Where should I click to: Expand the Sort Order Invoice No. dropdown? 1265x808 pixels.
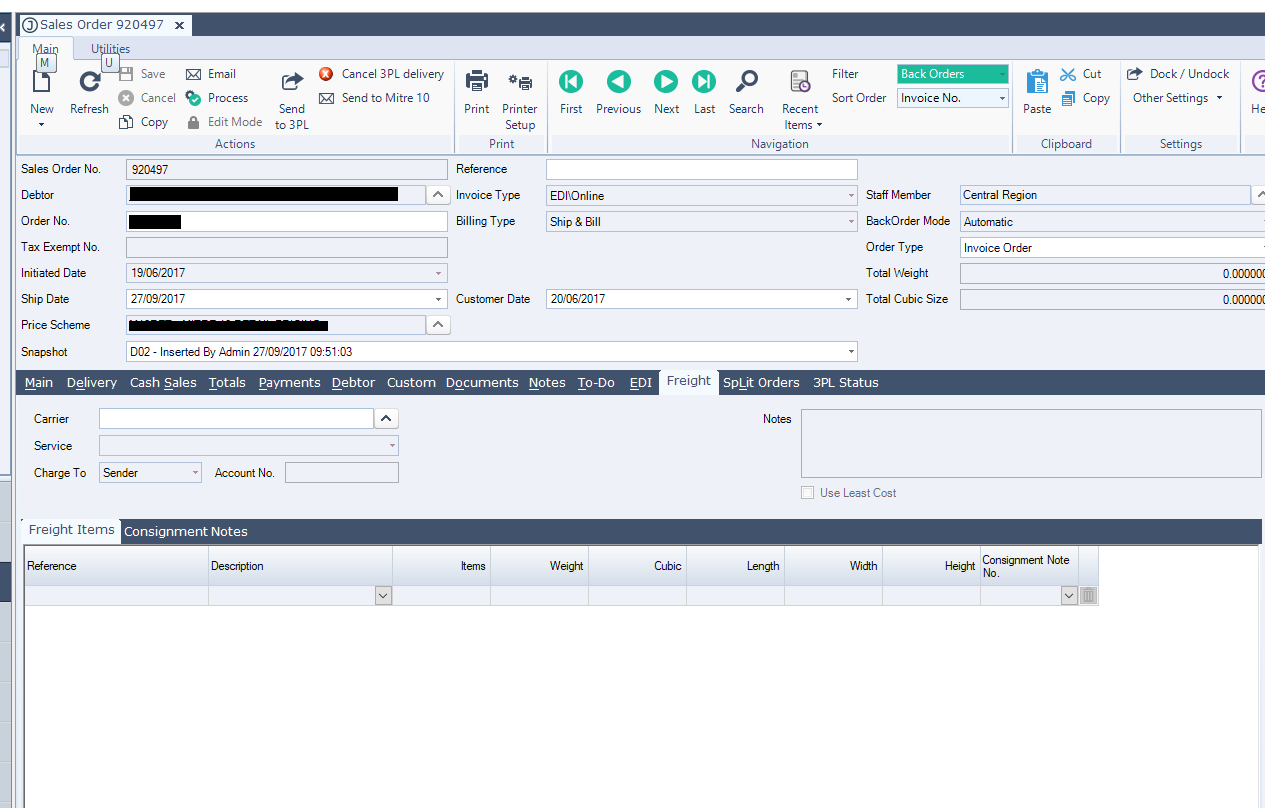[1002, 98]
